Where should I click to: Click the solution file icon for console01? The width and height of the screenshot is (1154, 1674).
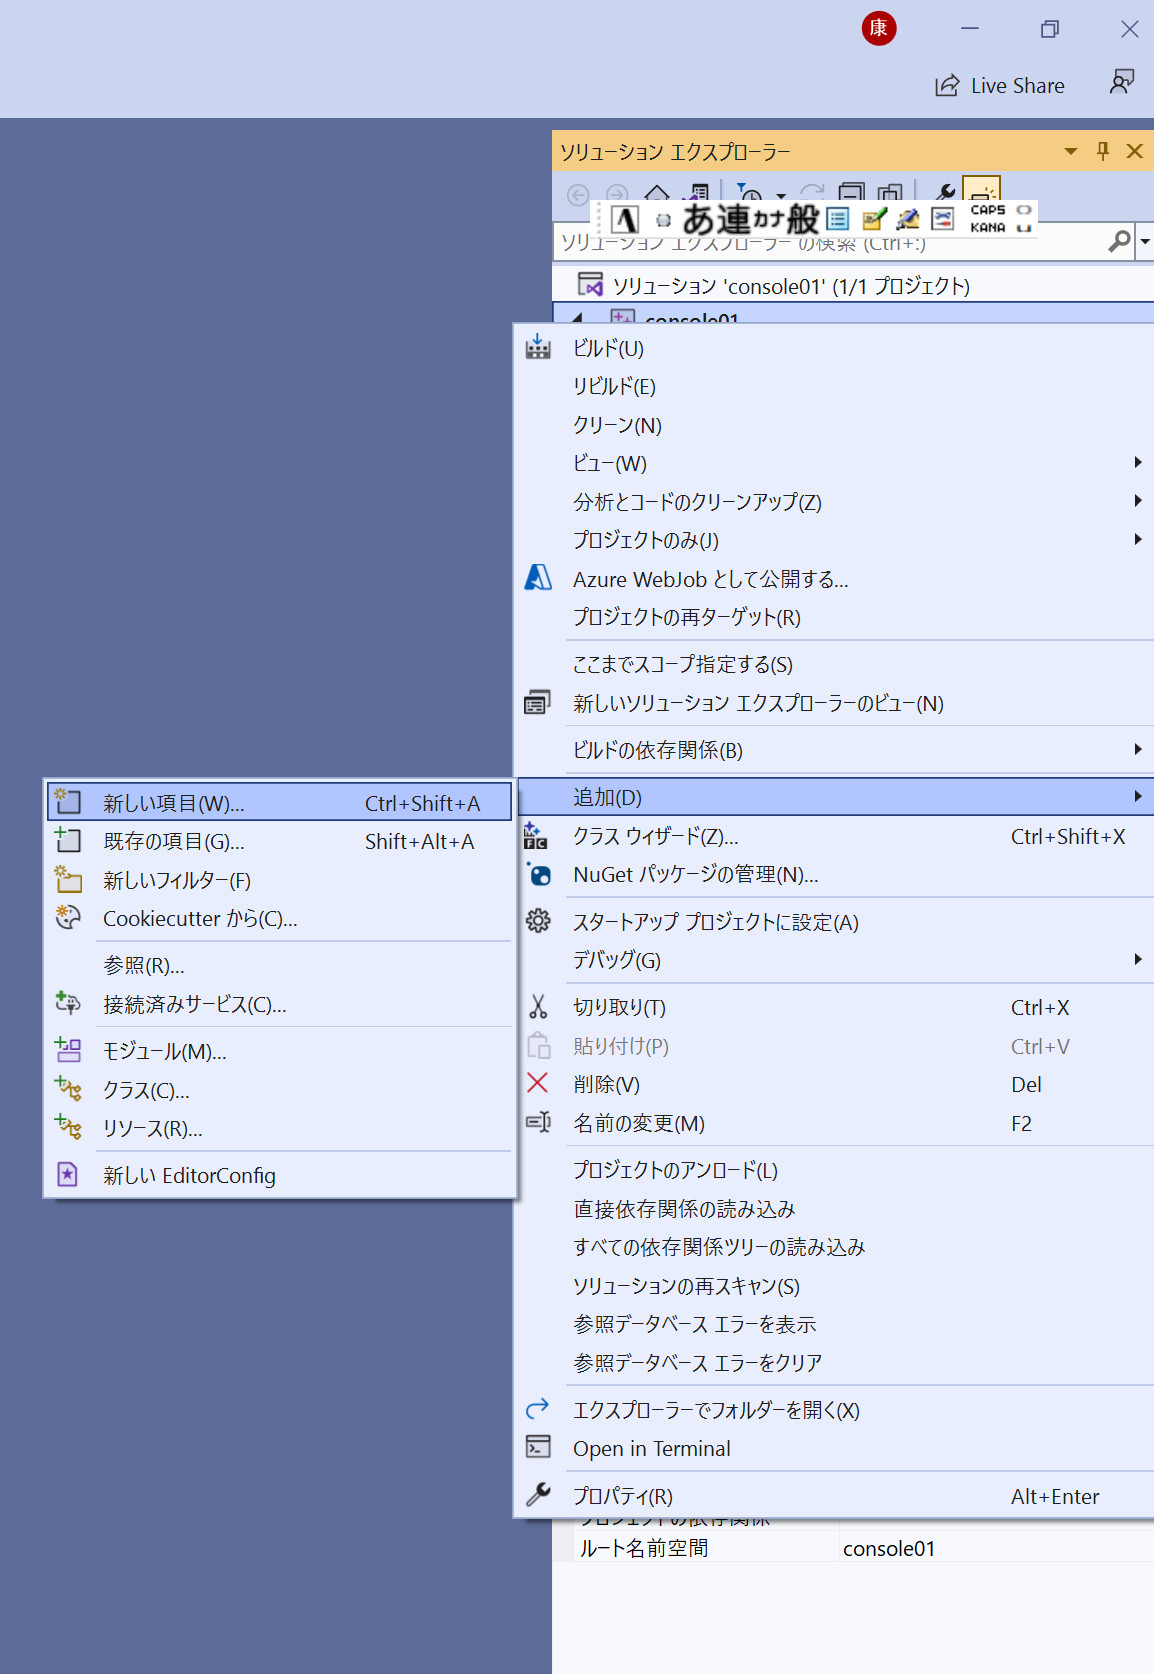tap(591, 285)
